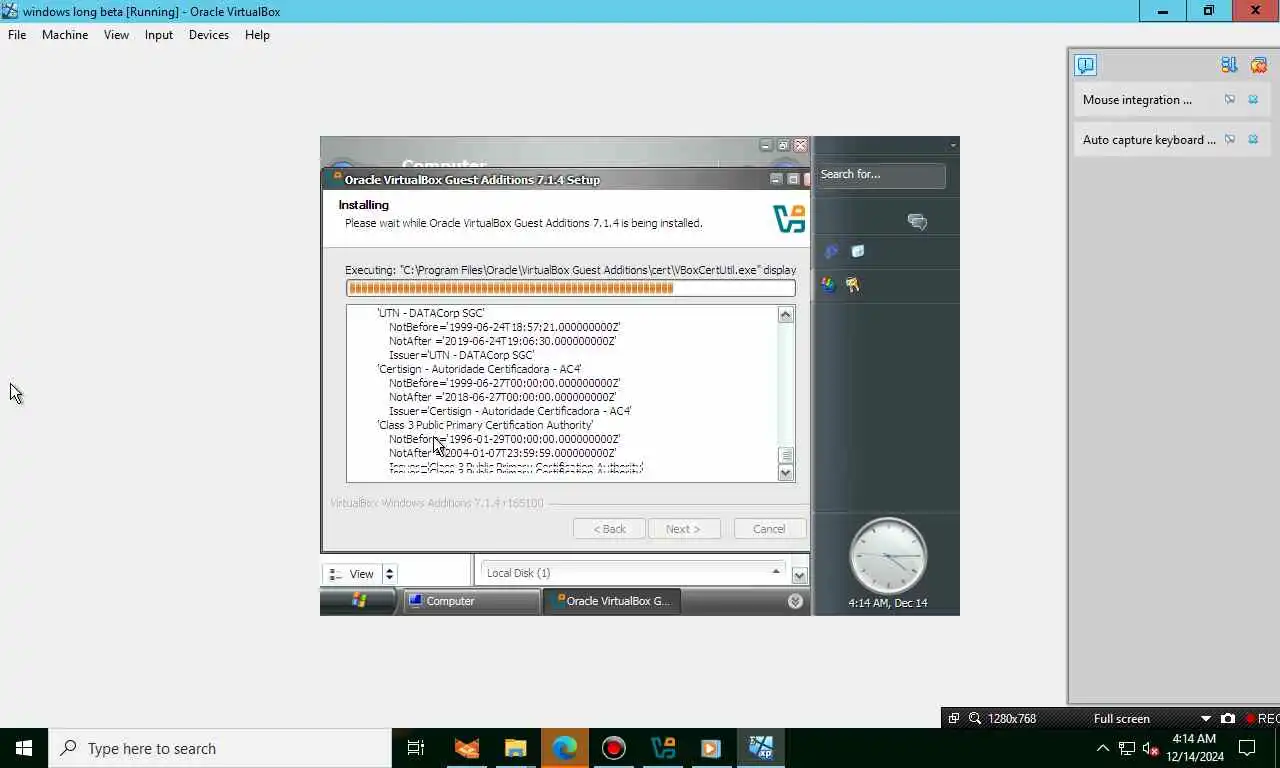Open Microsoft Edge from host taskbar
Image resolution: width=1280 pixels, height=768 pixels.
click(x=564, y=748)
